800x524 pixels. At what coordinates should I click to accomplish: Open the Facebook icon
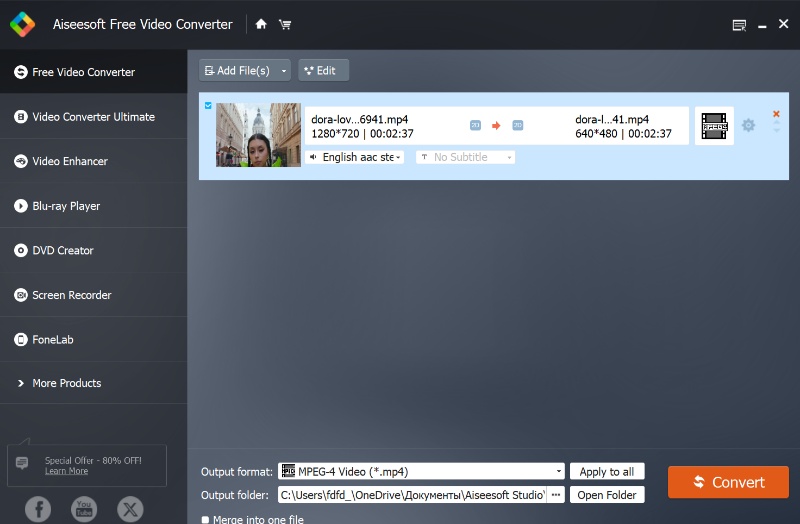(38, 509)
